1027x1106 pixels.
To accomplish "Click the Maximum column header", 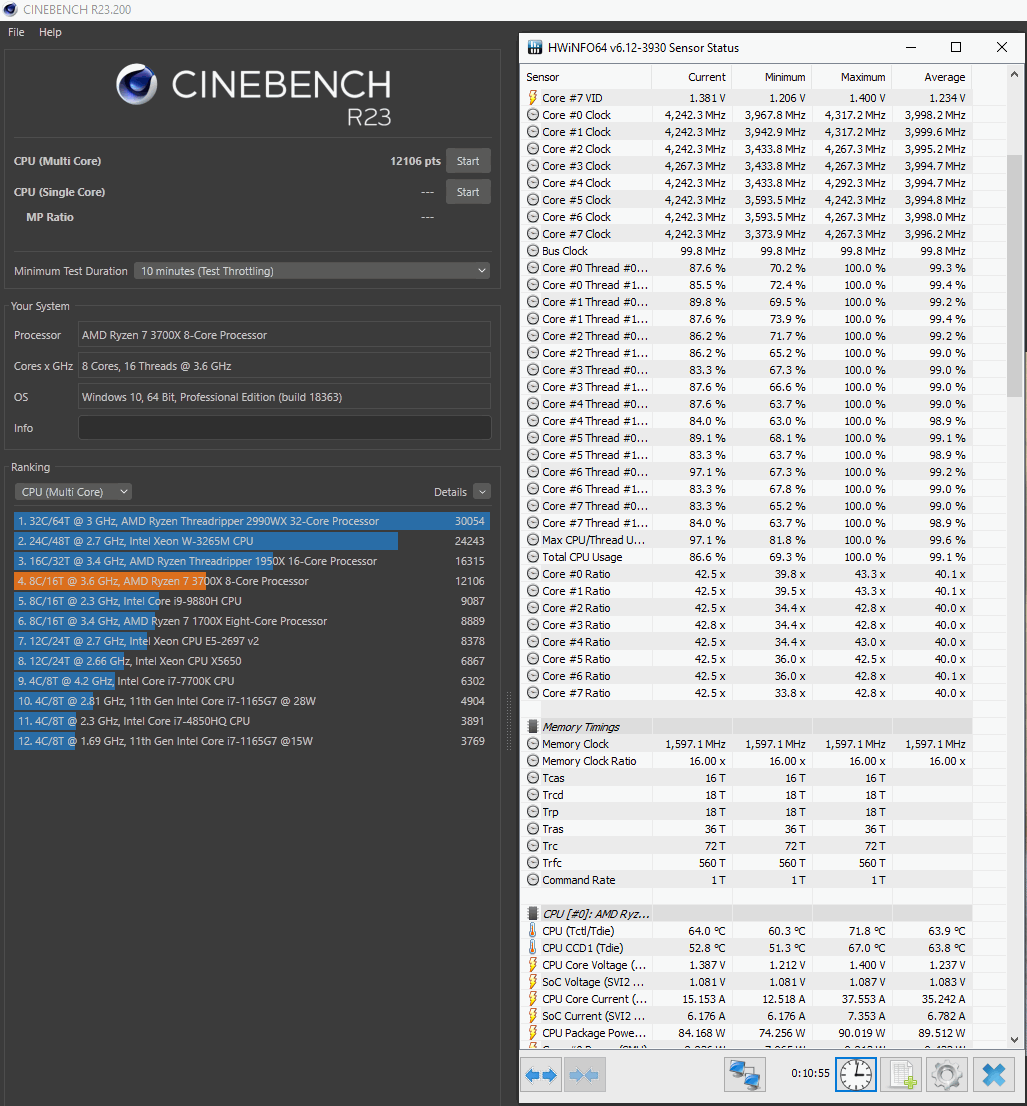I will (851, 77).
